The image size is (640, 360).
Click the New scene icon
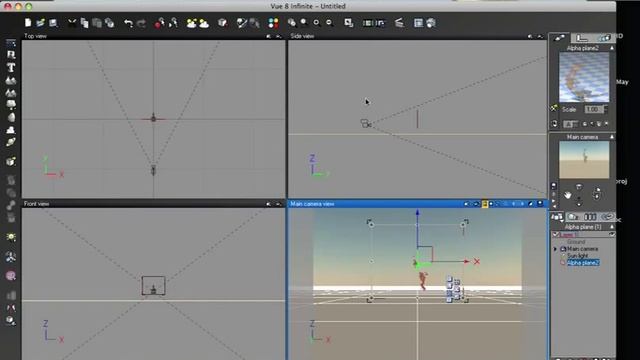[x=28, y=23]
